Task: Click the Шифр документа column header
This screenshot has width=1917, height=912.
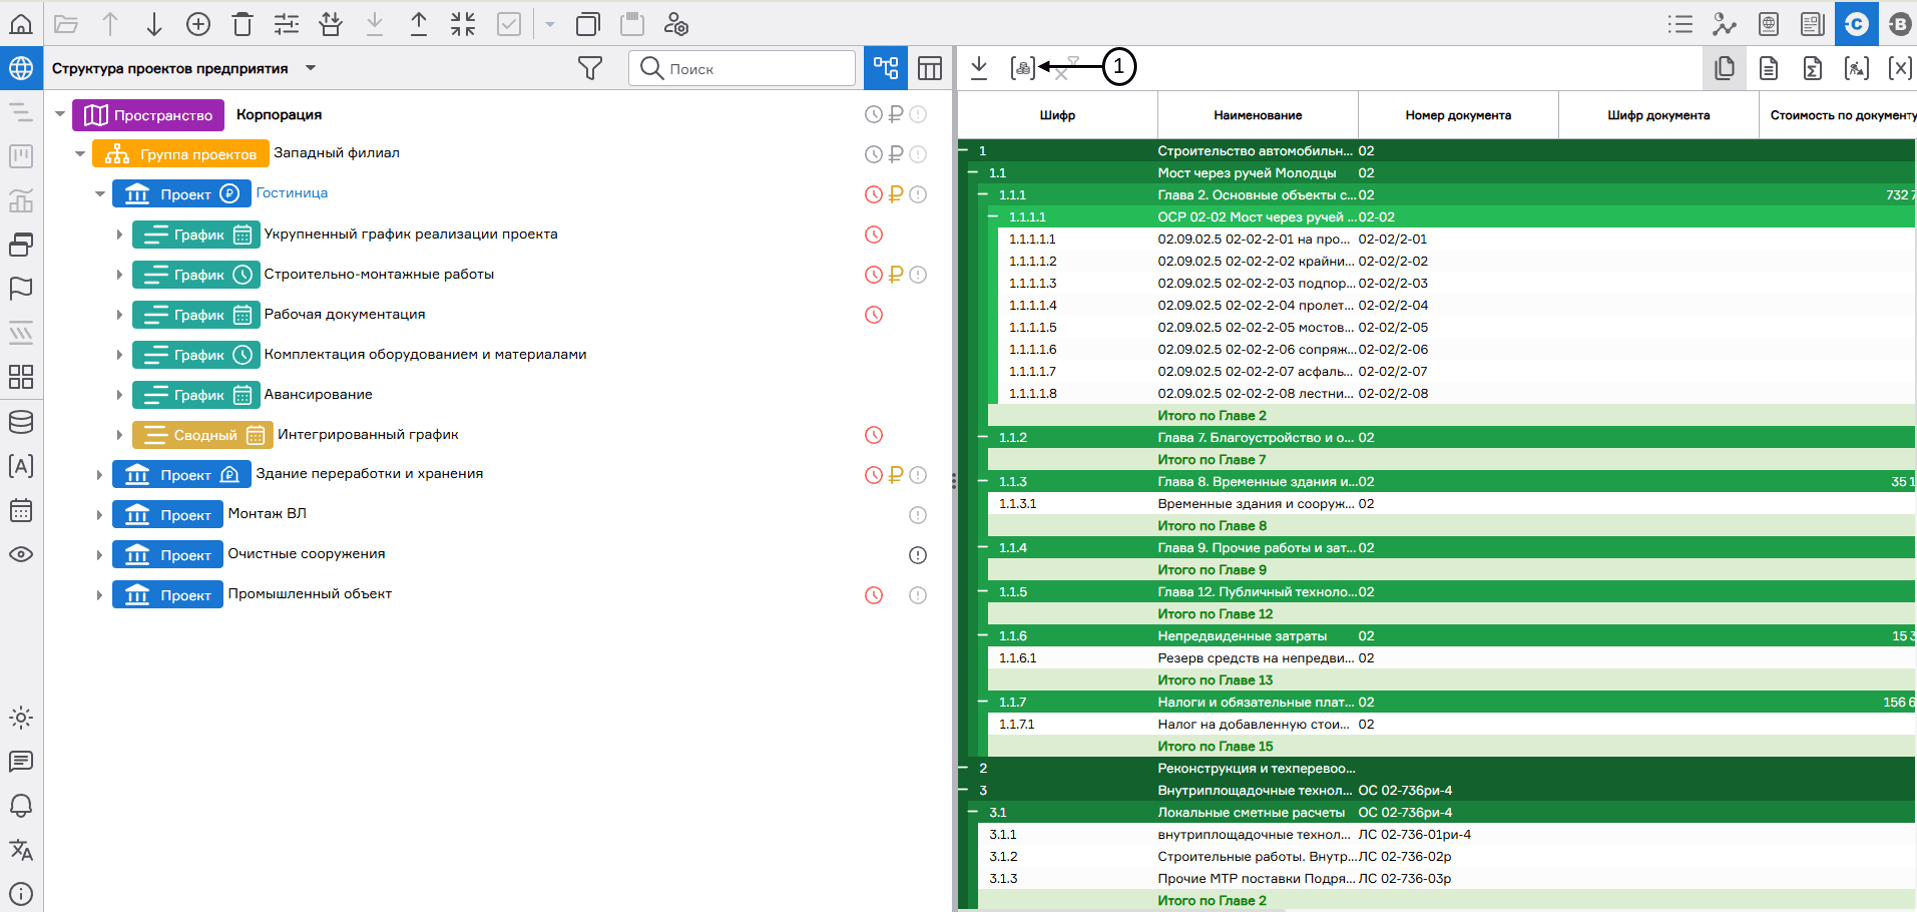Action: 1658,115
